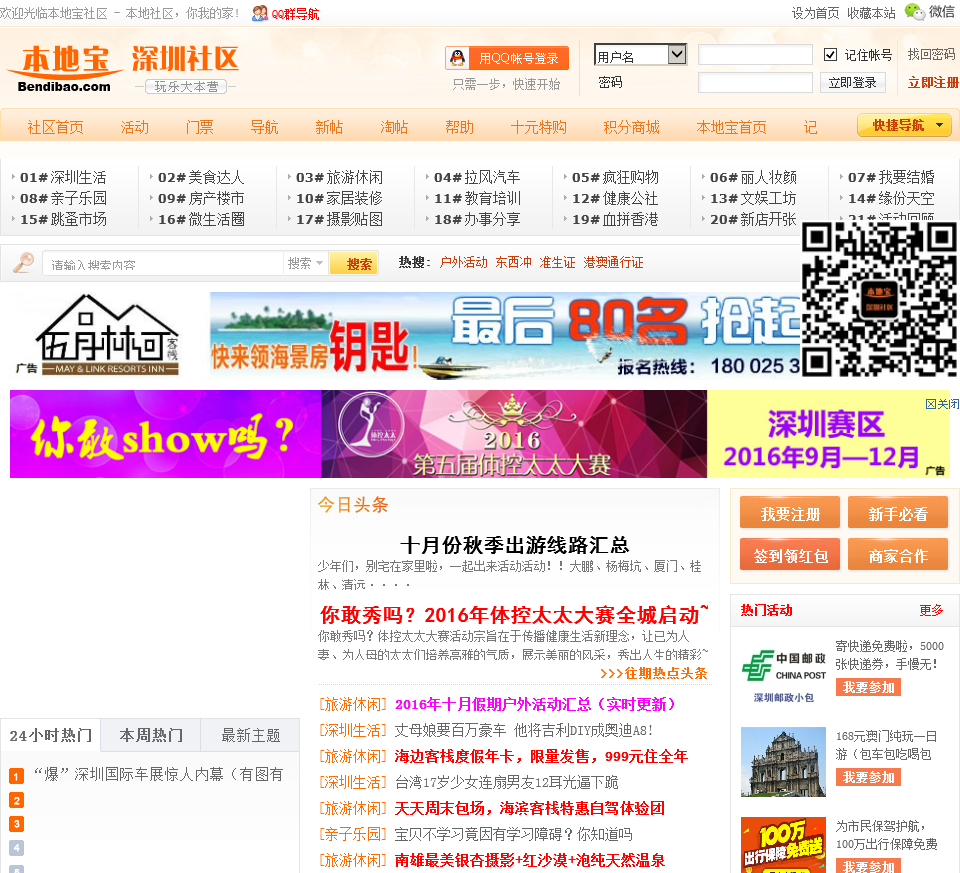Open “爆”深圳国际车展惊人内幕 topic
The height and width of the screenshot is (873, 960).
pyautogui.click(x=158, y=774)
